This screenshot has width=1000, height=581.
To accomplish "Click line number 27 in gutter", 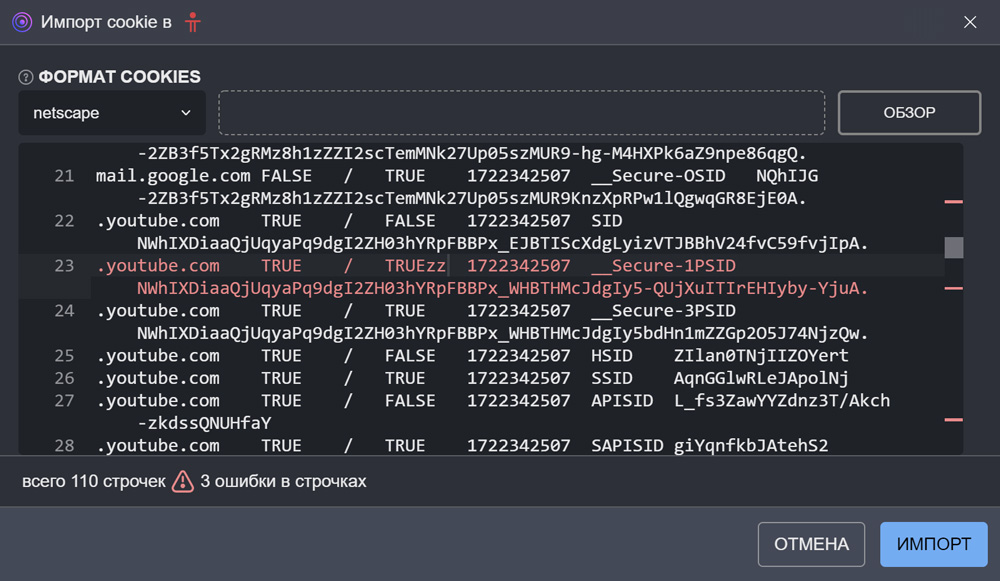I will click(64, 401).
